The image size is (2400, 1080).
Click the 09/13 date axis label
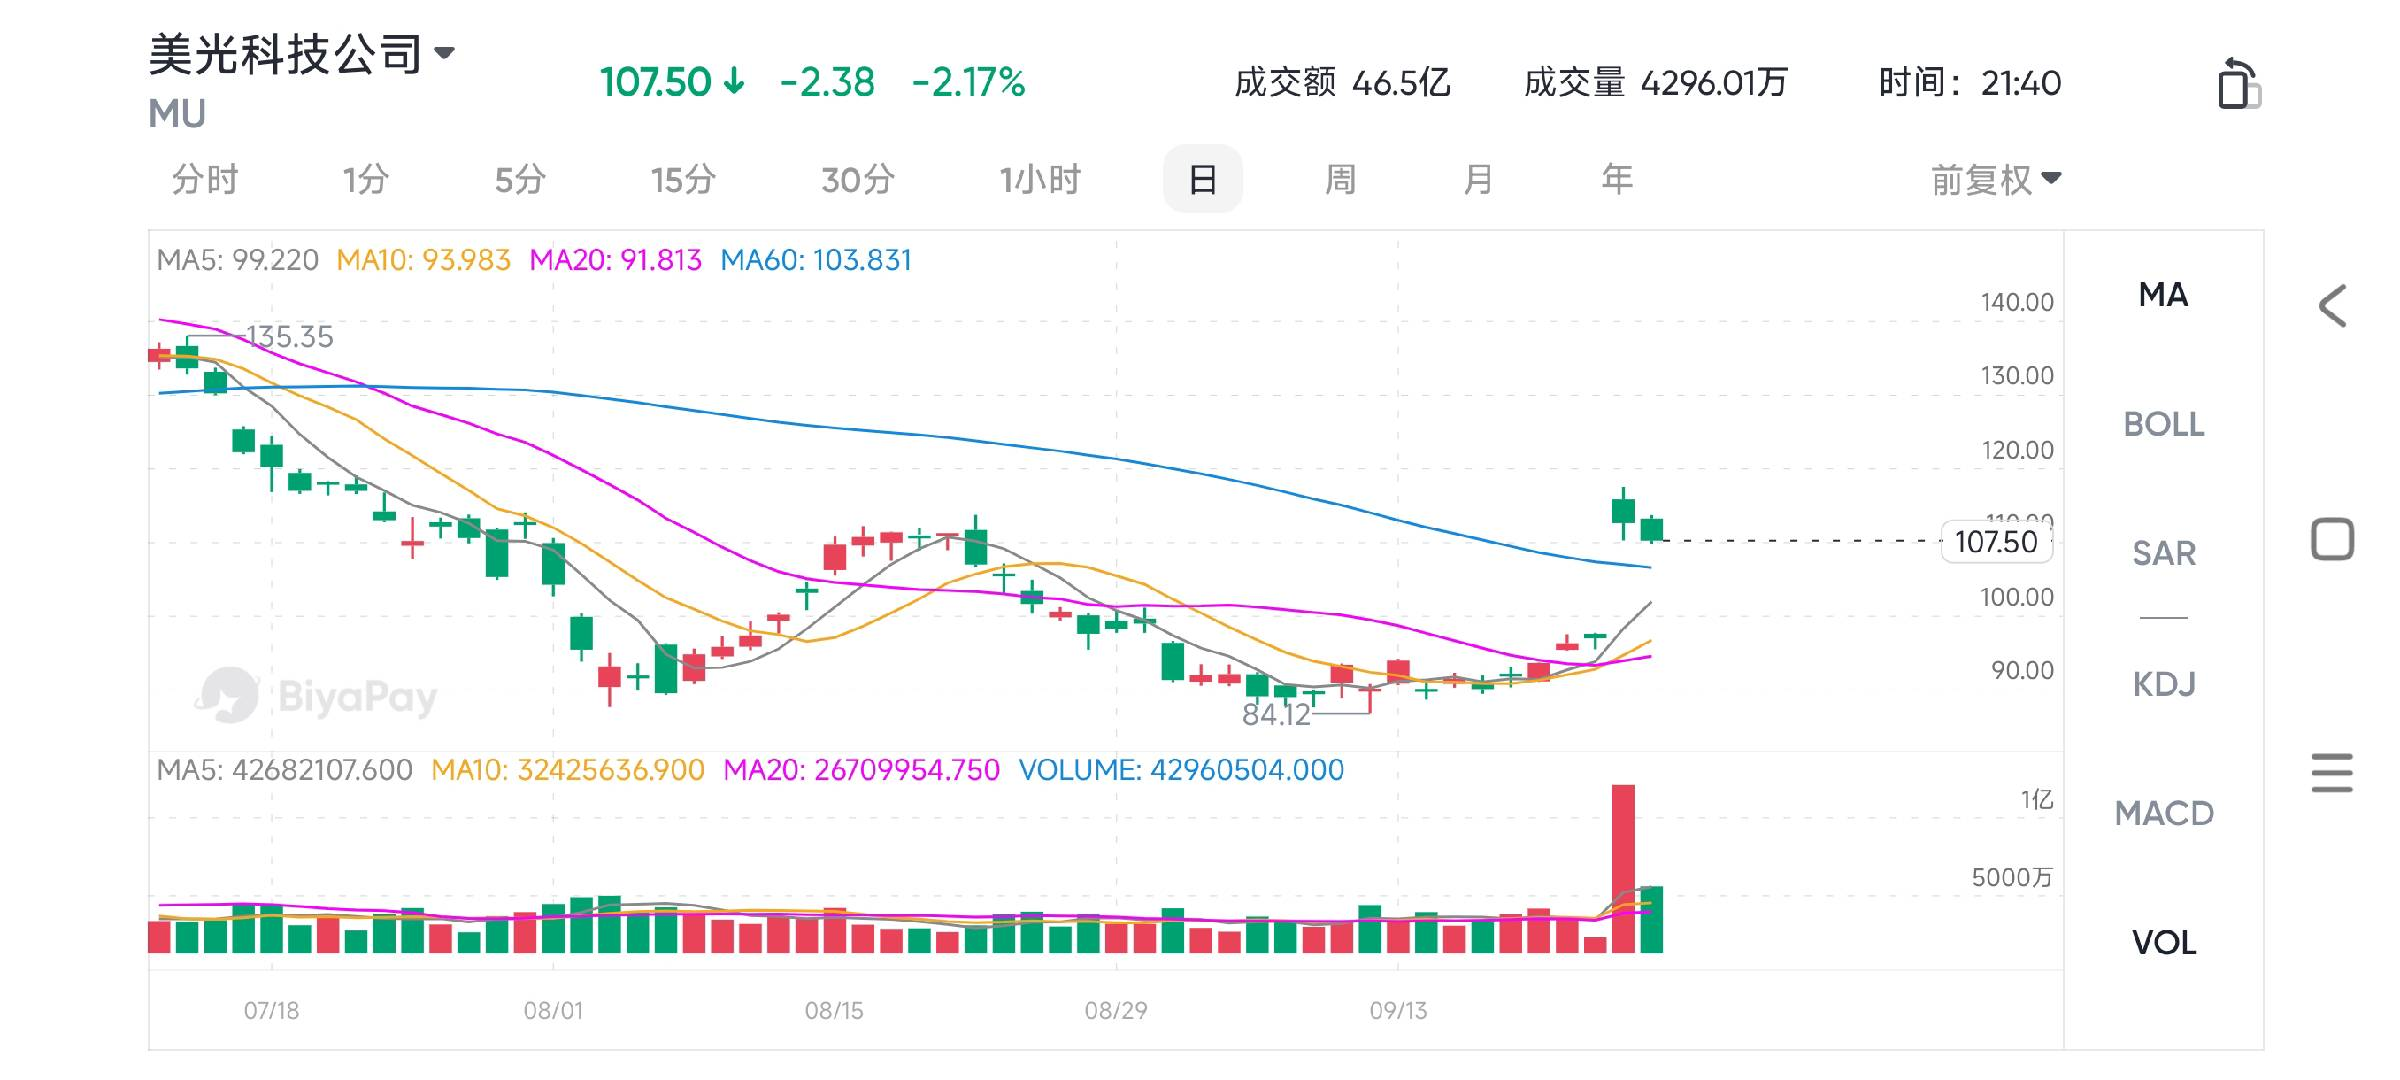[x=1398, y=1011]
